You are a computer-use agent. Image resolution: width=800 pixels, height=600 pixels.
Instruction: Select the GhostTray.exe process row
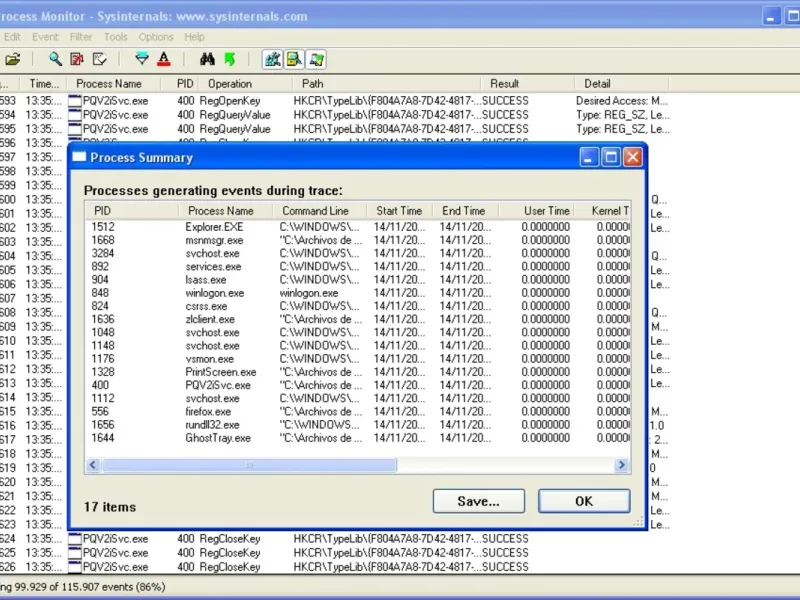[358, 438]
